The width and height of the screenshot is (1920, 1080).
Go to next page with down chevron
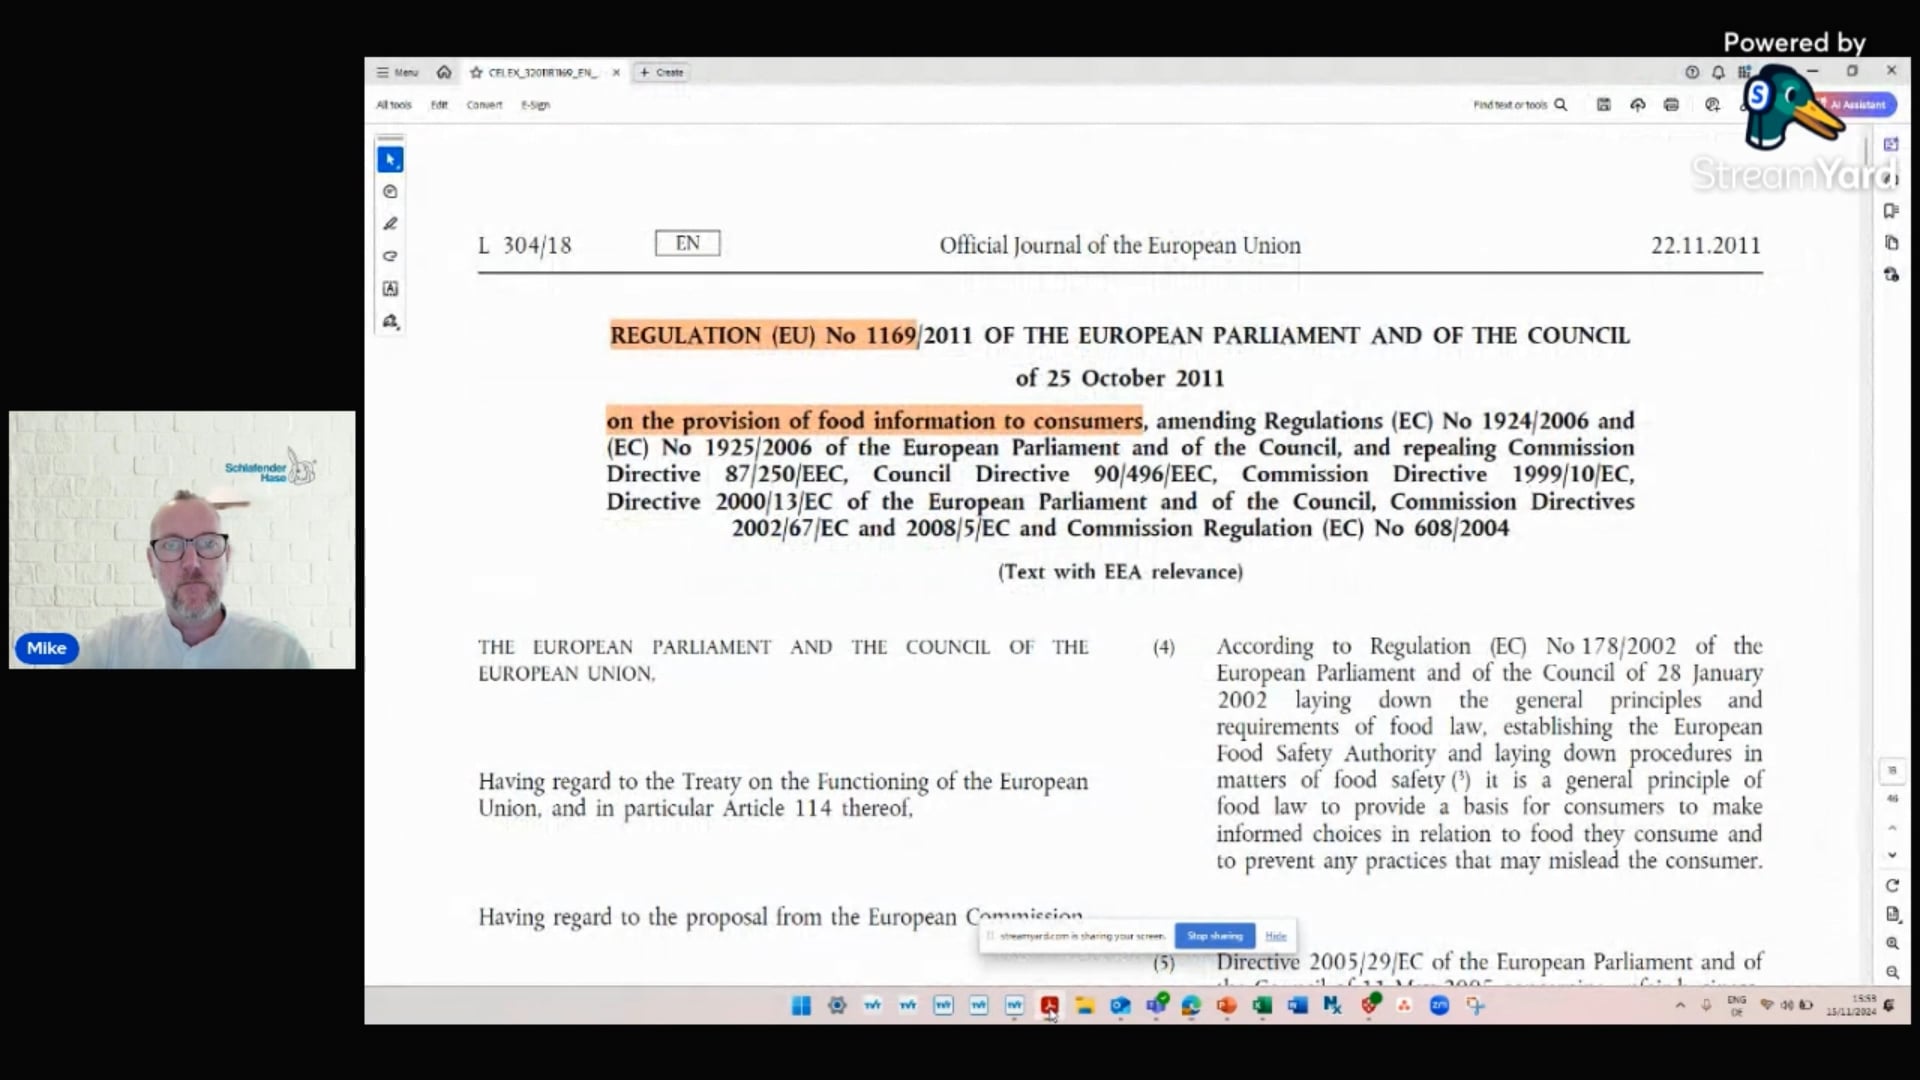click(x=1892, y=855)
